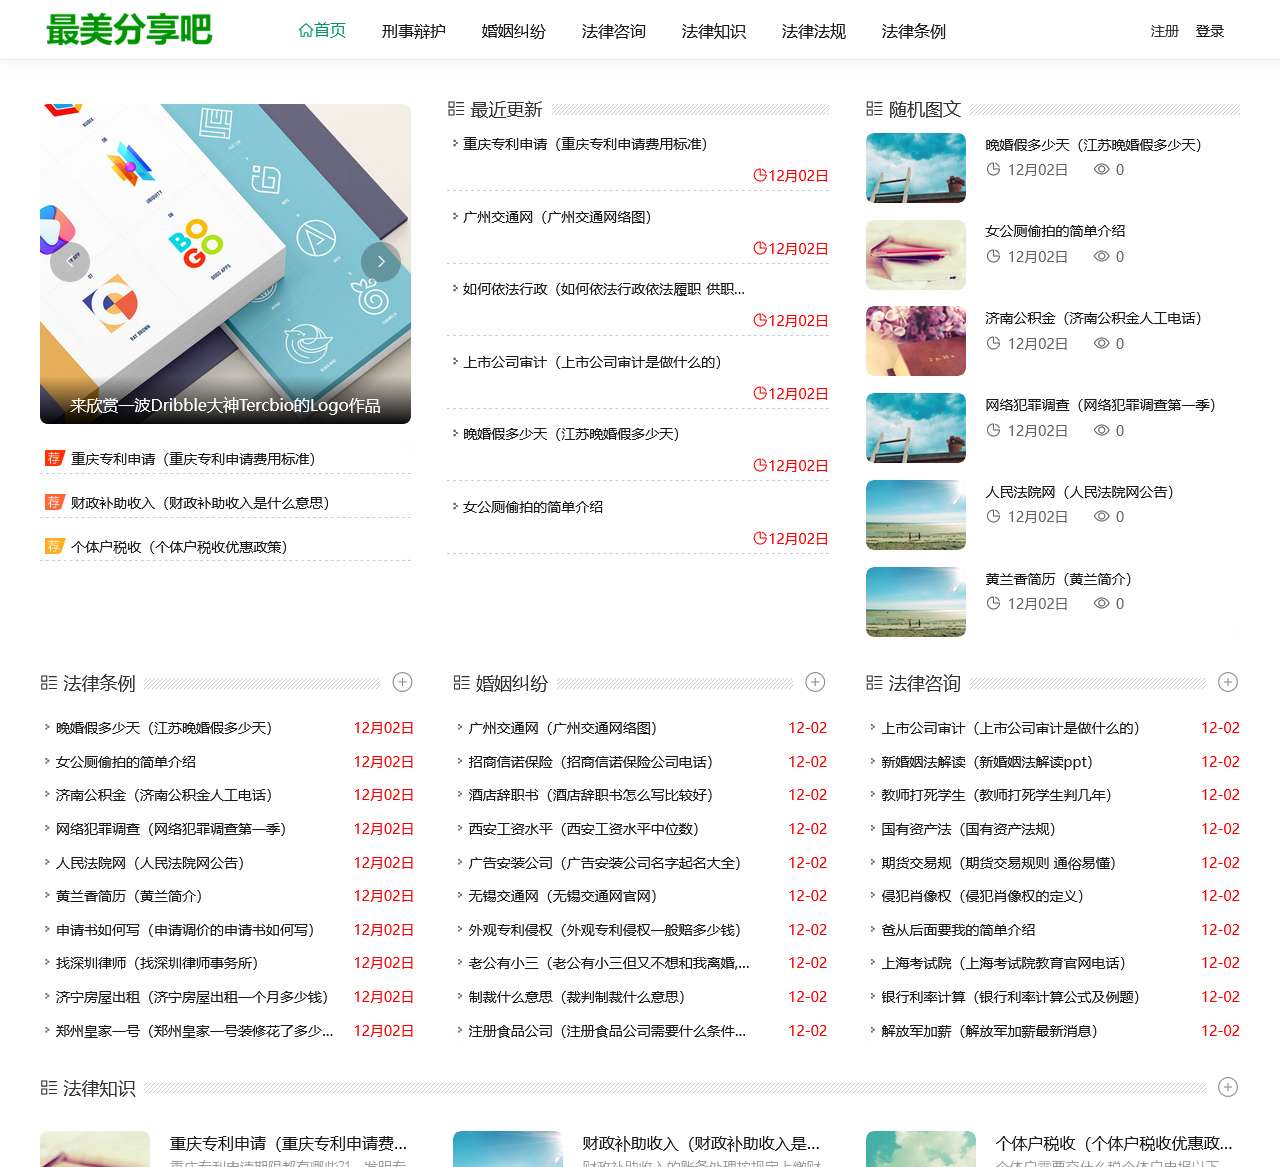Viewport: 1280px width, 1167px height.
Task: Click the grid icon beside 随机图文 heading
Action: click(876, 109)
